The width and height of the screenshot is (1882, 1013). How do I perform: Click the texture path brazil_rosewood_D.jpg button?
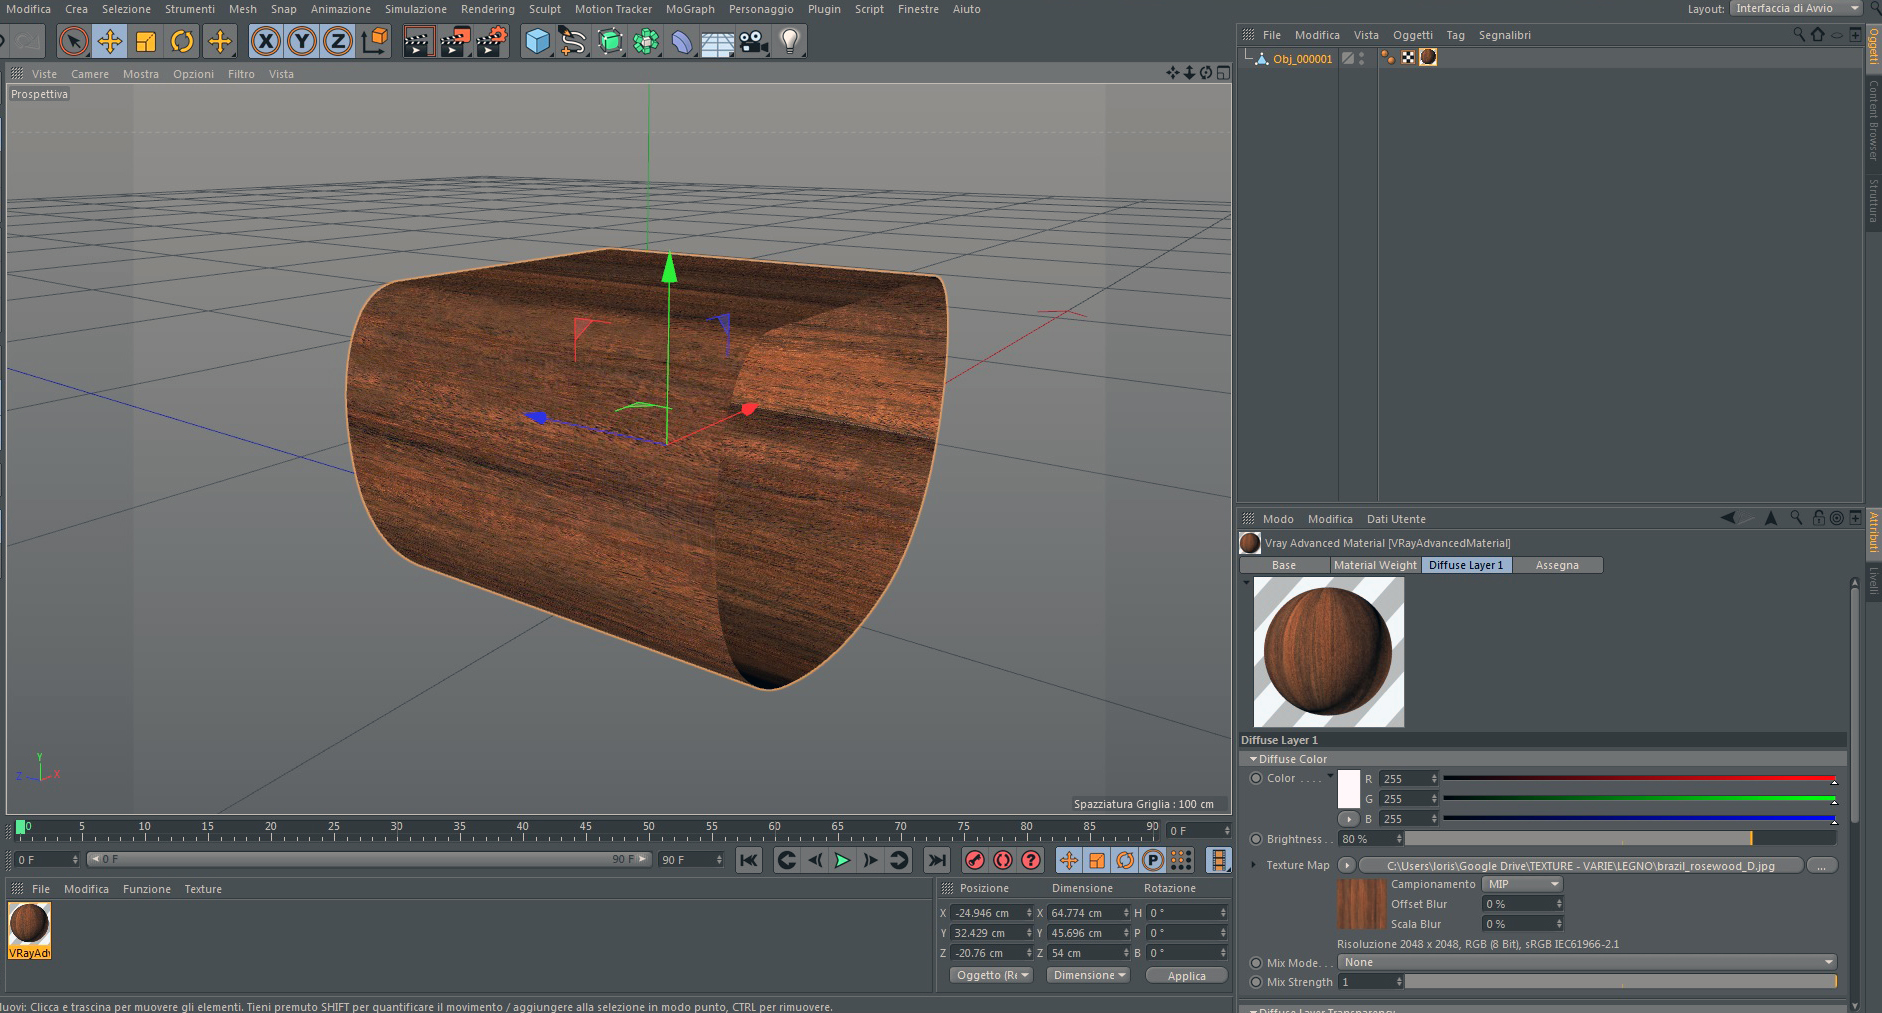point(1579,866)
